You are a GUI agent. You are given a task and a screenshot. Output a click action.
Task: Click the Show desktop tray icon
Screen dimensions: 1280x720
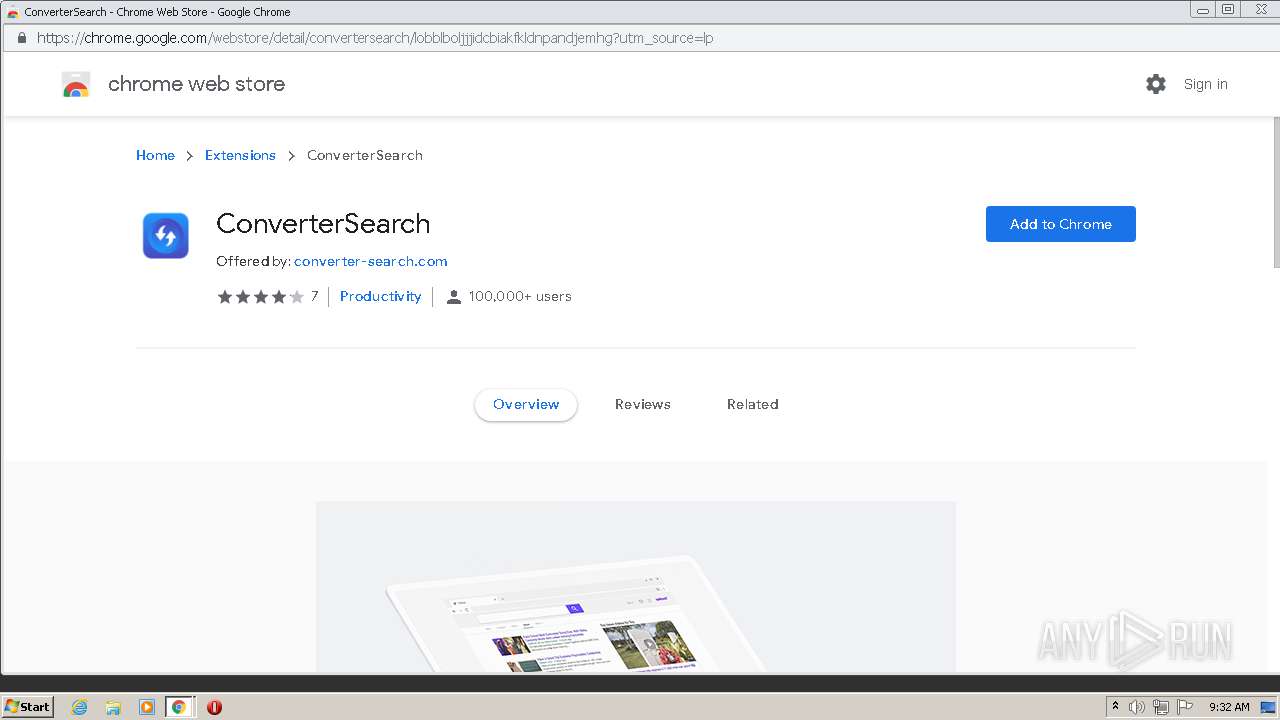tap(1268, 707)
